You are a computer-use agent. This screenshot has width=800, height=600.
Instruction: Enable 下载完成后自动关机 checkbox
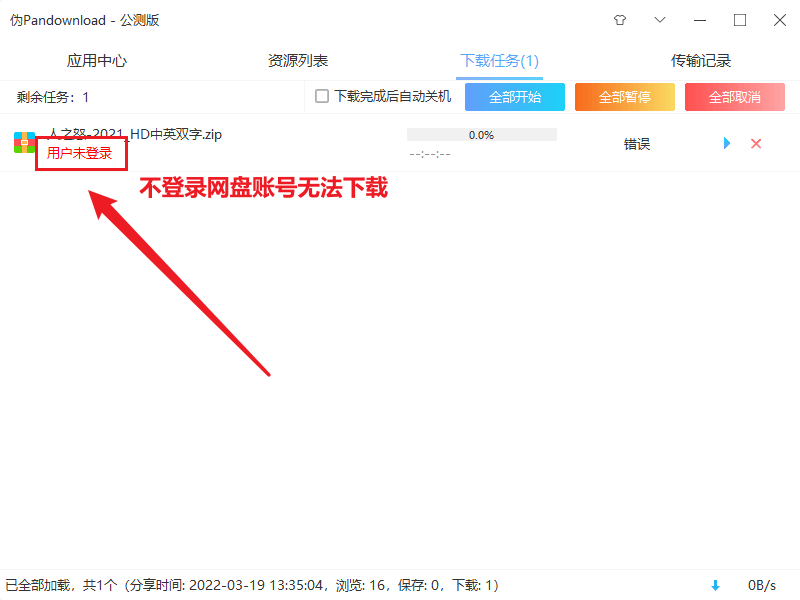(322, 96)
